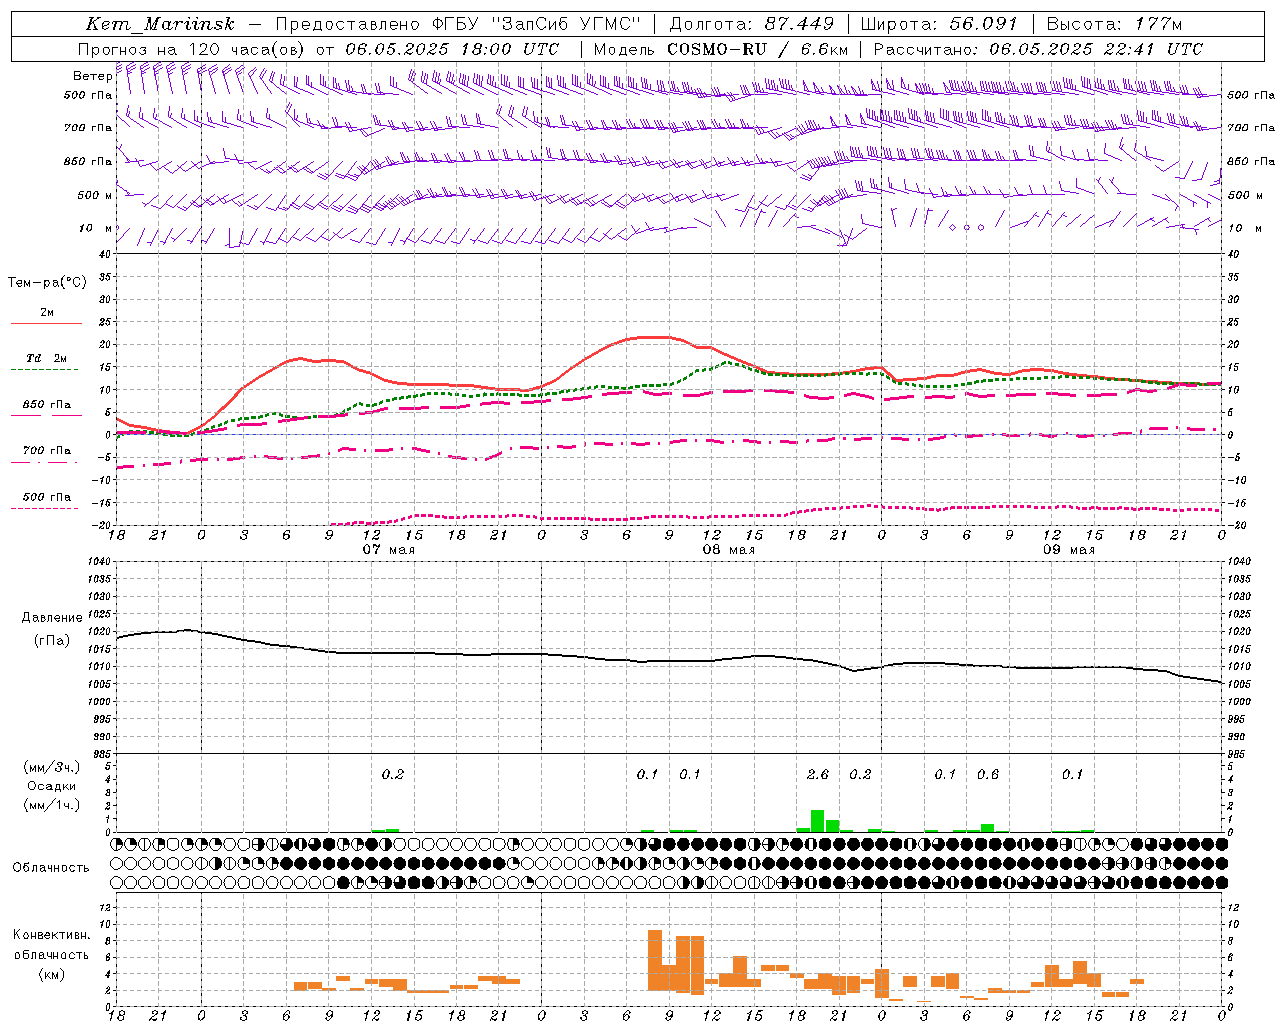The width and height of the screenshot is (1280, 1024).
Task: Click the 07 мая date label
Action: [x=388, y=550]
